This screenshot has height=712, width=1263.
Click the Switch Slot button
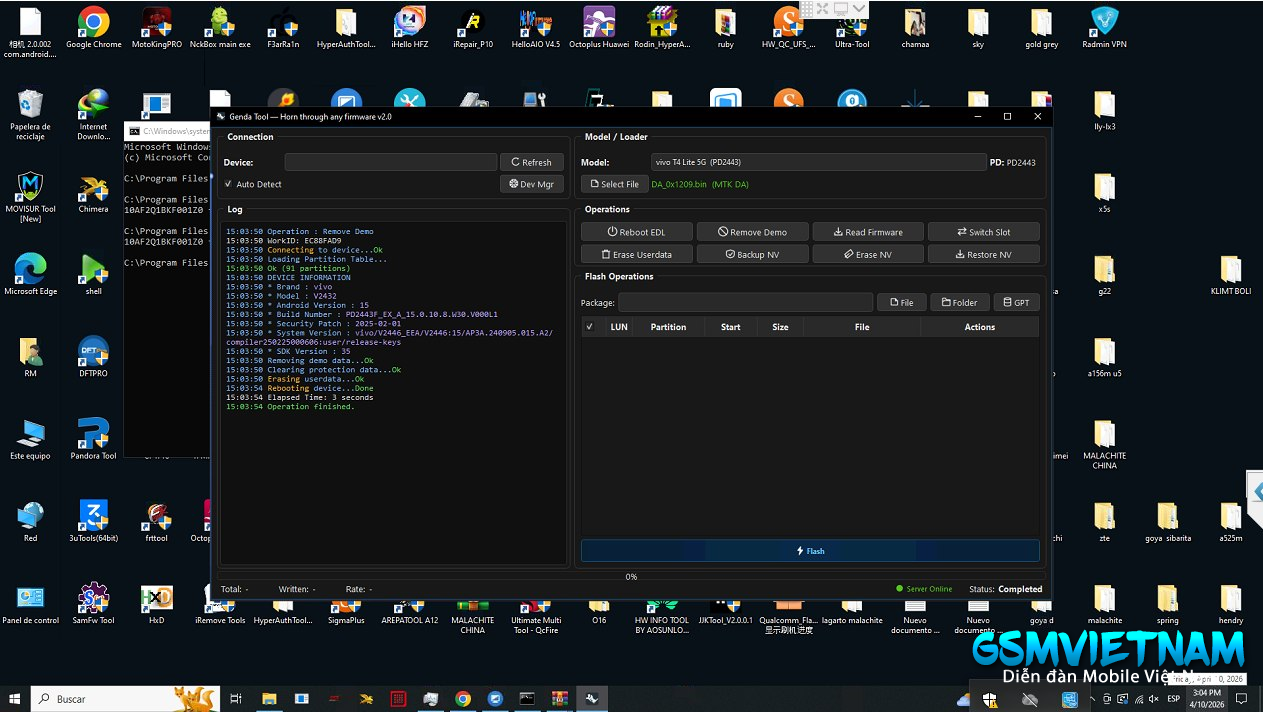pyautogui.click(x=983, y=232)
